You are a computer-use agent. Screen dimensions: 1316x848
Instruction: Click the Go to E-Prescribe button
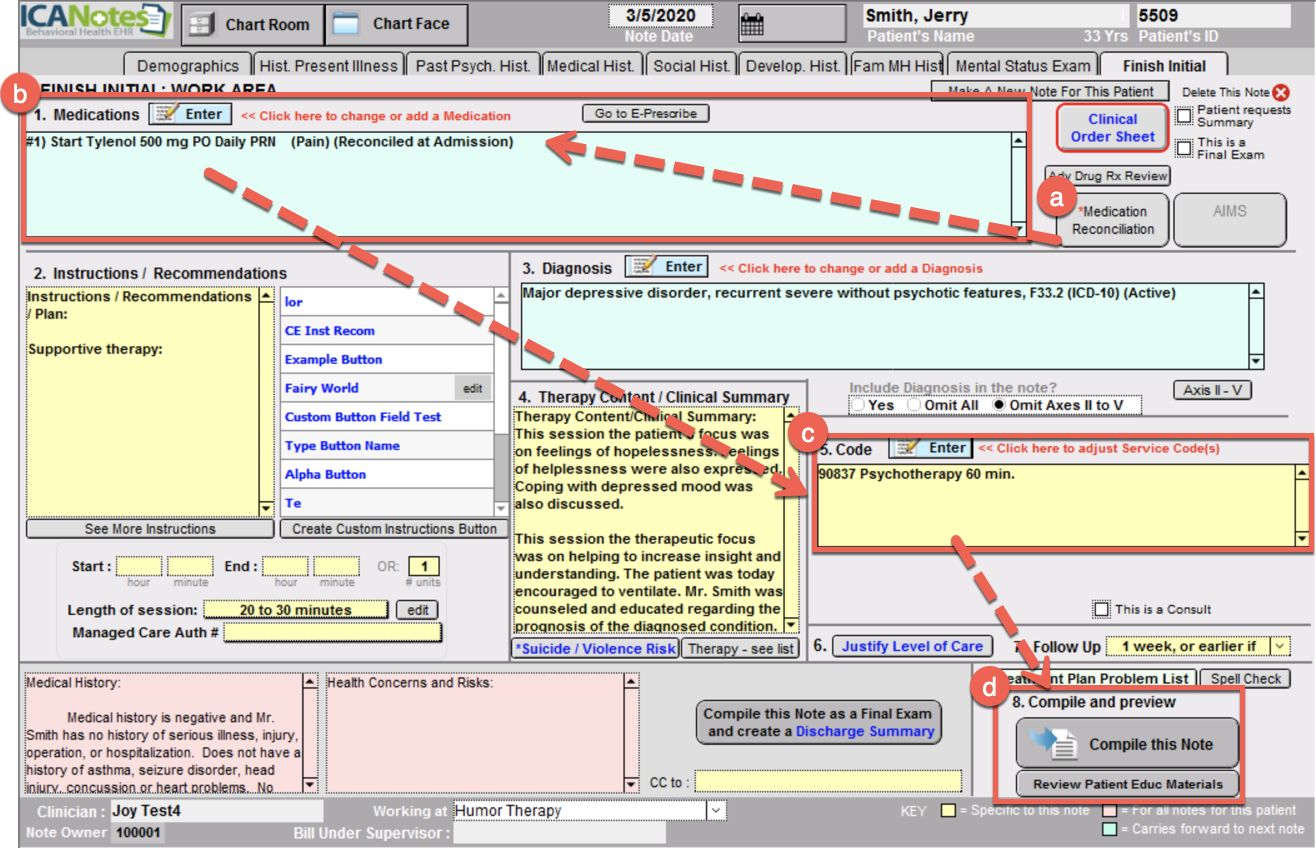[645, 113]
